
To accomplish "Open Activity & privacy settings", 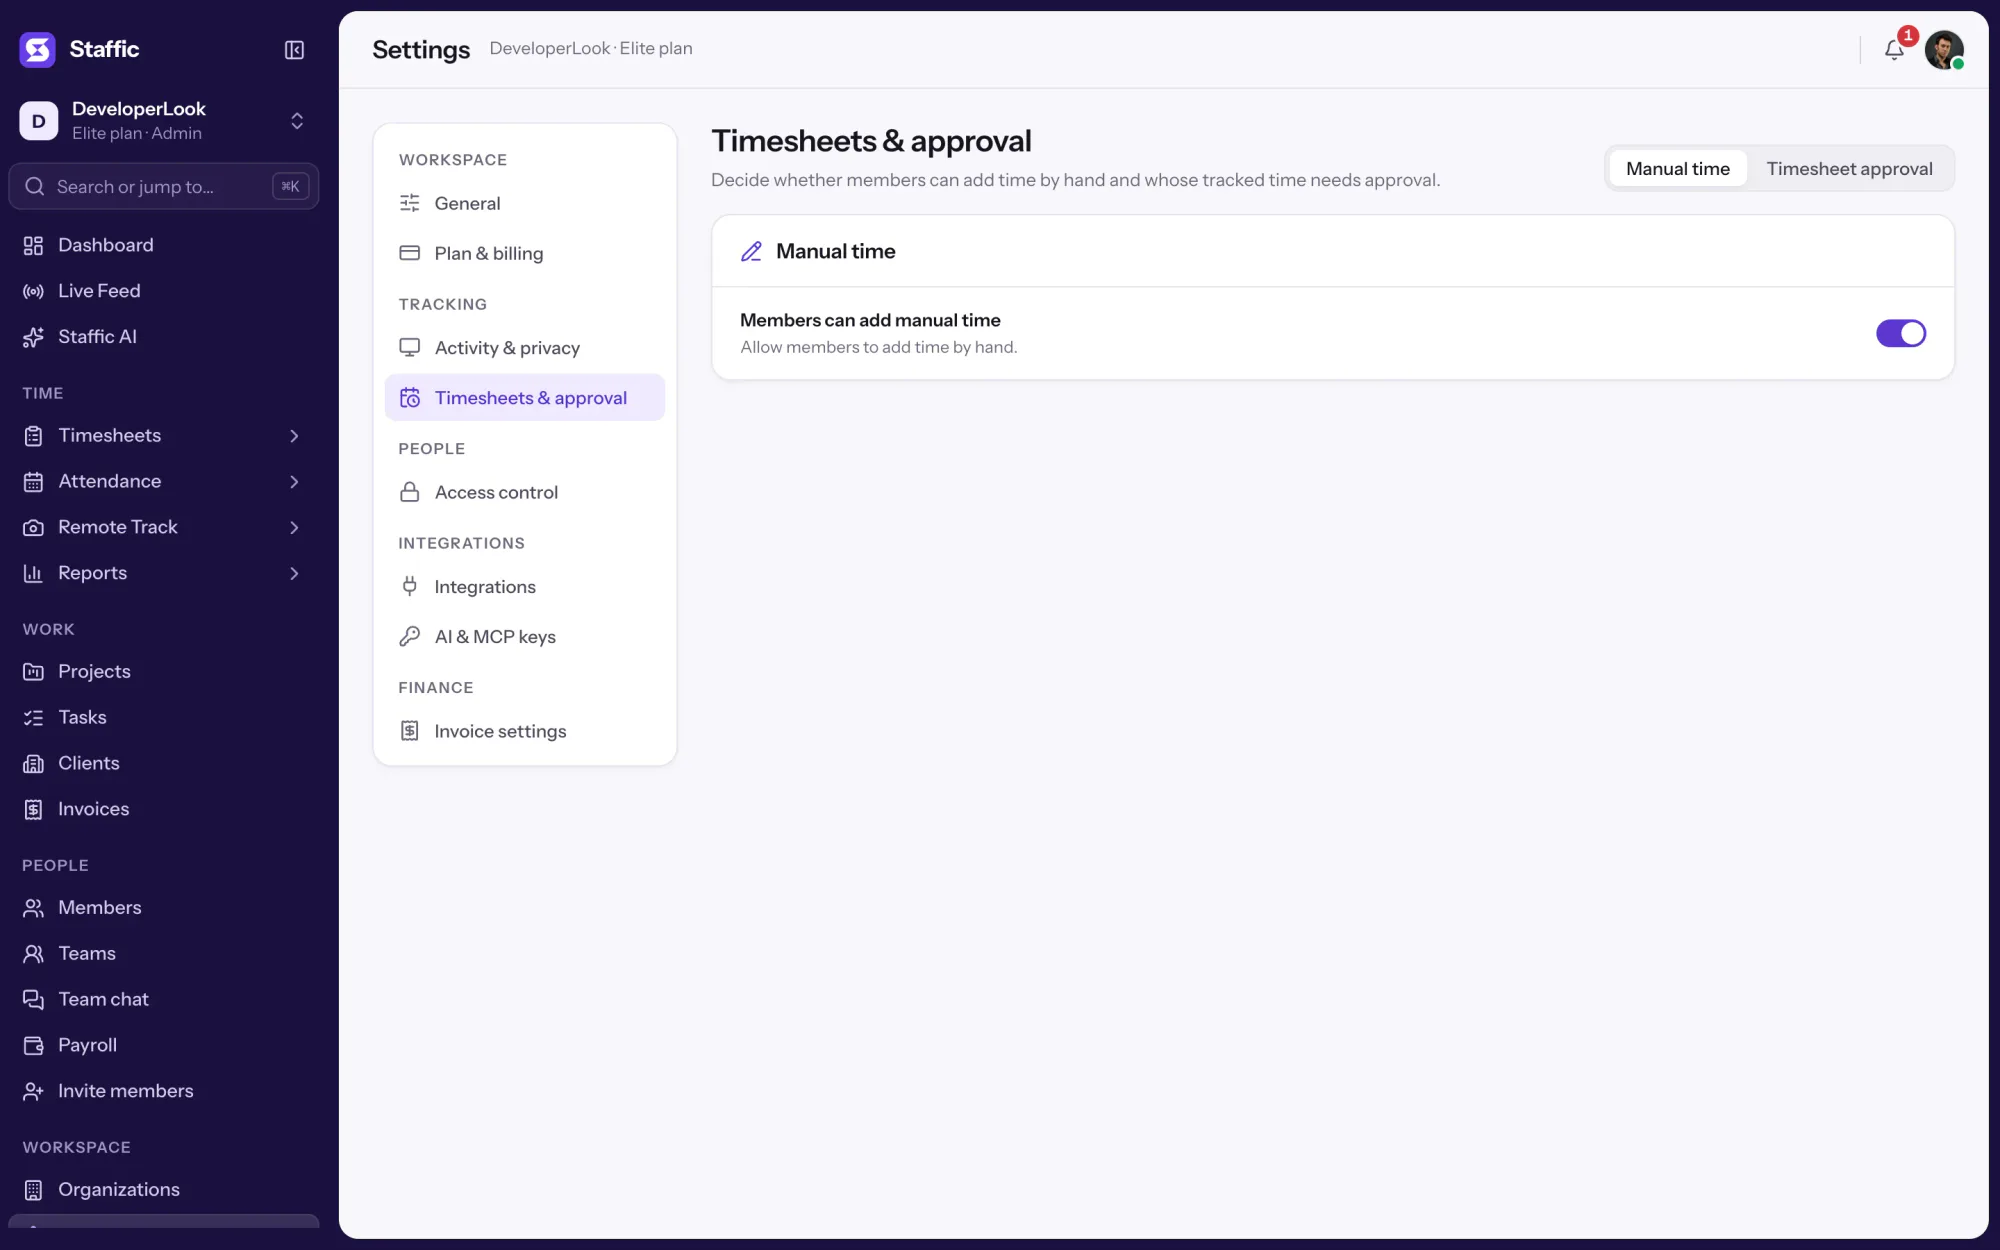I will 524,348.
